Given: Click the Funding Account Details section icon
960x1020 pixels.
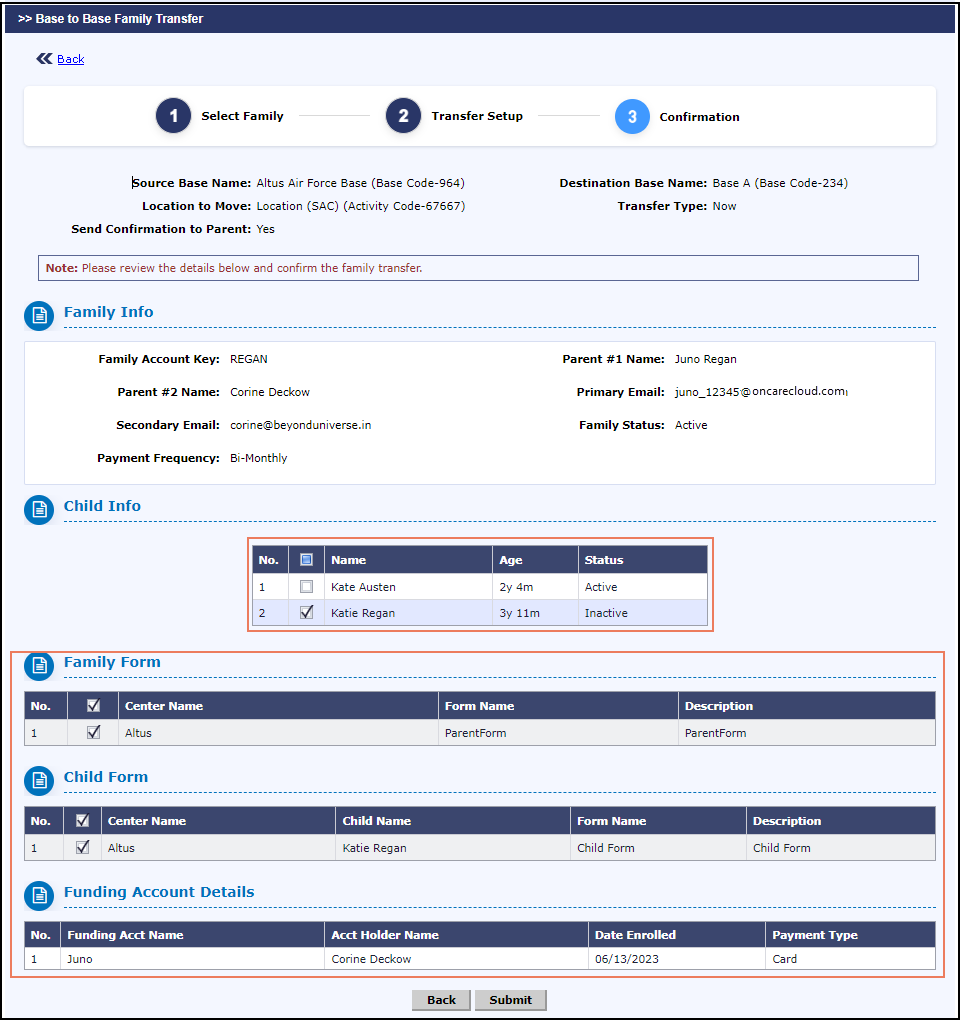Looking at the screenshot, I should pyautogui.click(x=39, y=896).
